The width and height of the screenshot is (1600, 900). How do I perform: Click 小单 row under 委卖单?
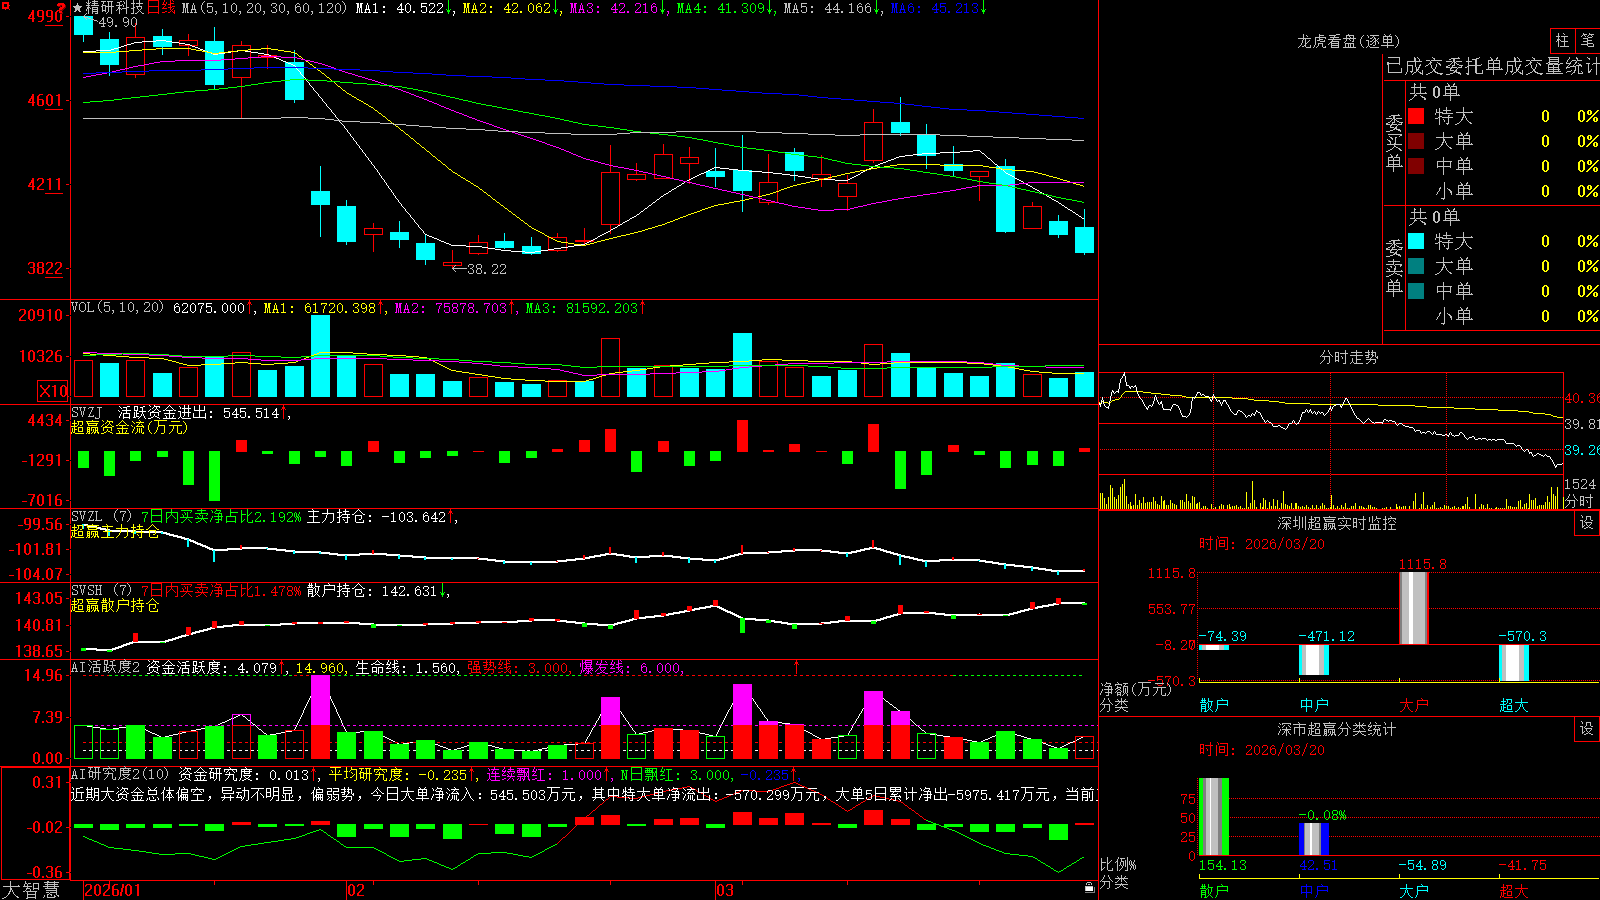coord(1503,316)
